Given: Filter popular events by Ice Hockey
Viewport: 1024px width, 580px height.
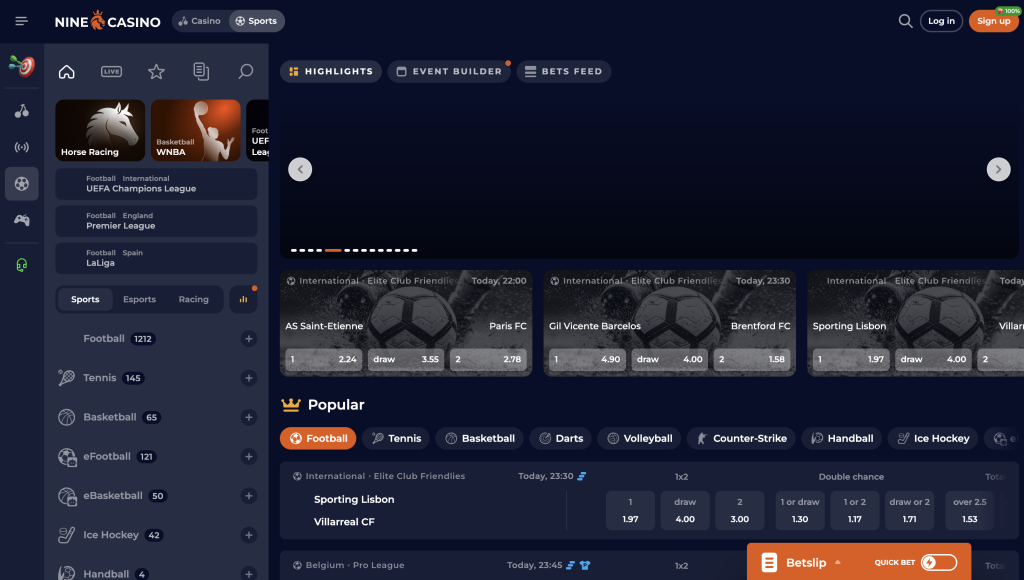Looking at the screenshot, I should (933, 438).
